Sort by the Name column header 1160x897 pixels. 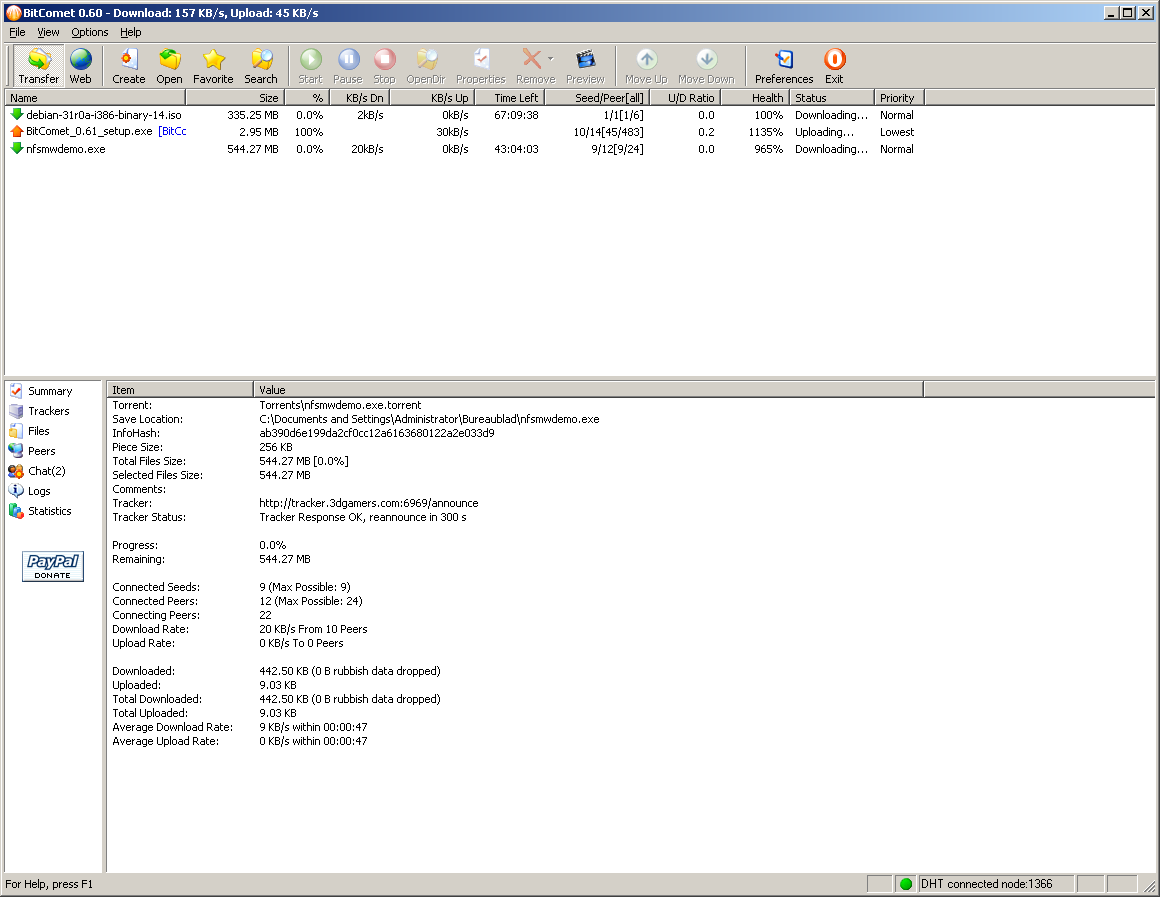(96, 98)
